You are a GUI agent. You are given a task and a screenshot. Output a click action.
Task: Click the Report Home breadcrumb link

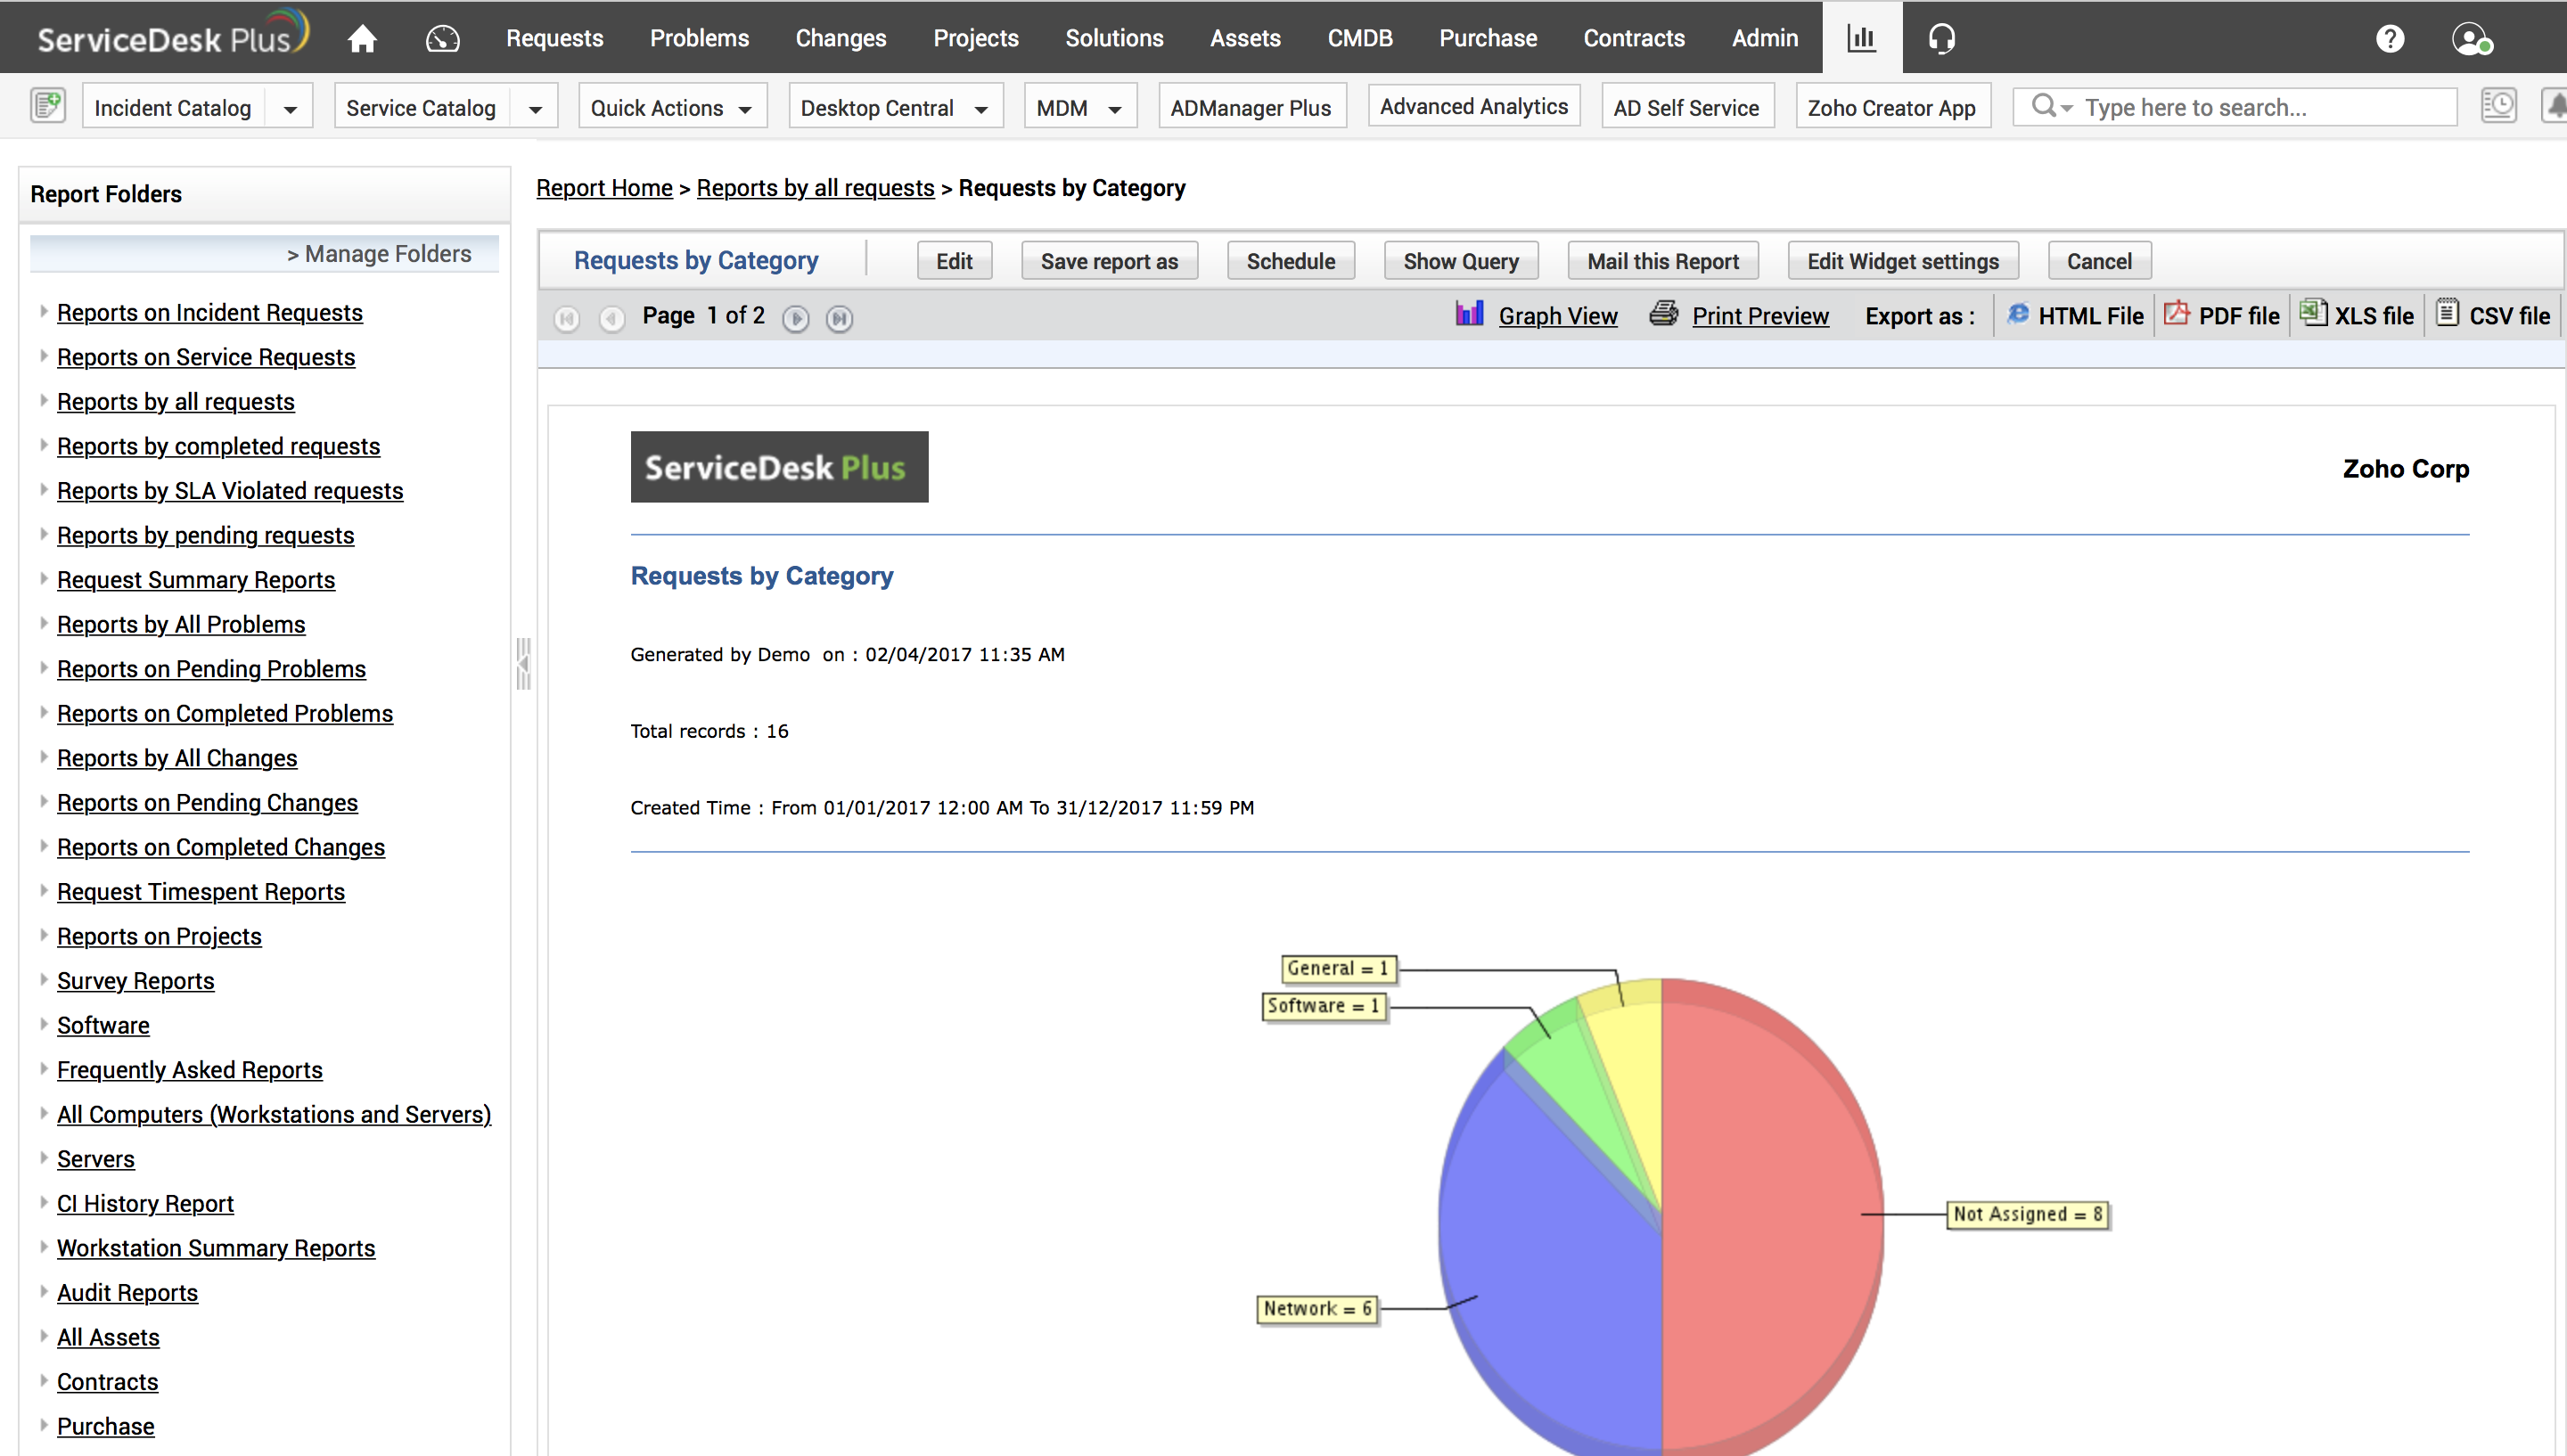point(604,188)
